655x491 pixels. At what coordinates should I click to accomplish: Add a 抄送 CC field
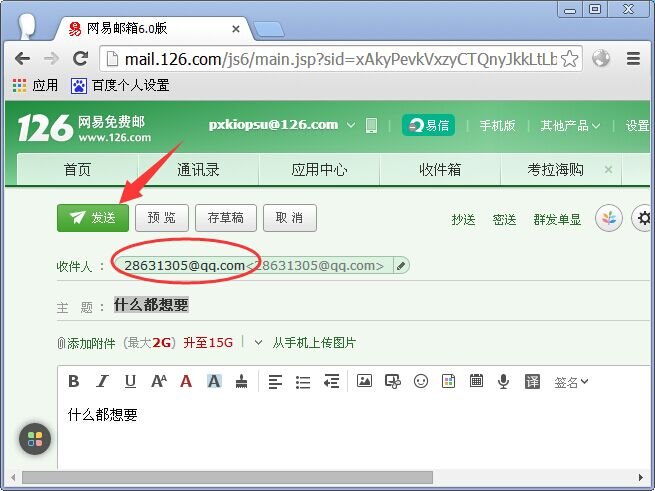coord(463,219)
